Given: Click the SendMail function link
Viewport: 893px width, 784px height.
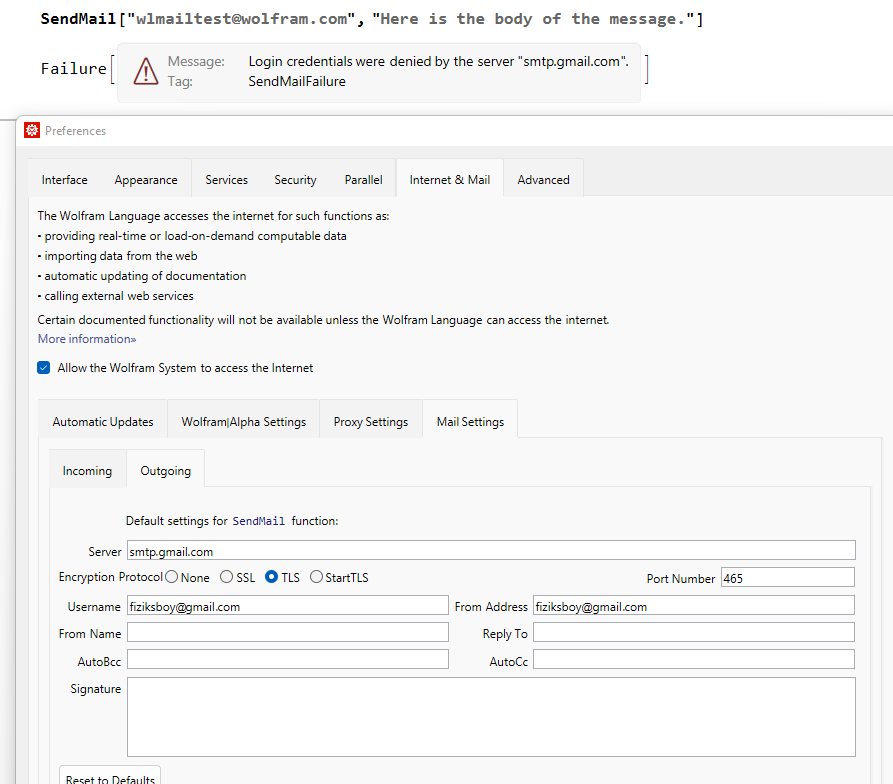Looking at the screenshot, I should coord(259,521).
